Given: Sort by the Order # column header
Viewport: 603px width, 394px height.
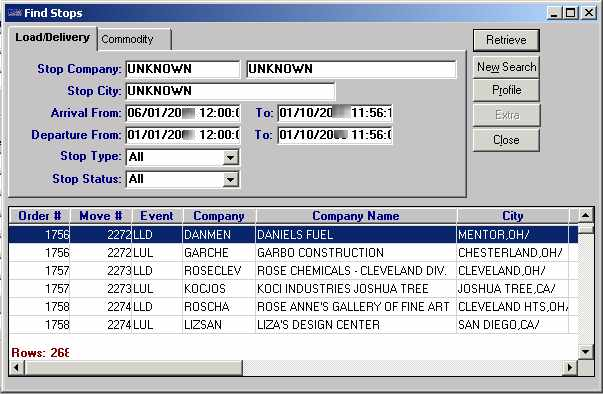Looking at the screenshot, I should pyautogui.click(x=40, y=216).
